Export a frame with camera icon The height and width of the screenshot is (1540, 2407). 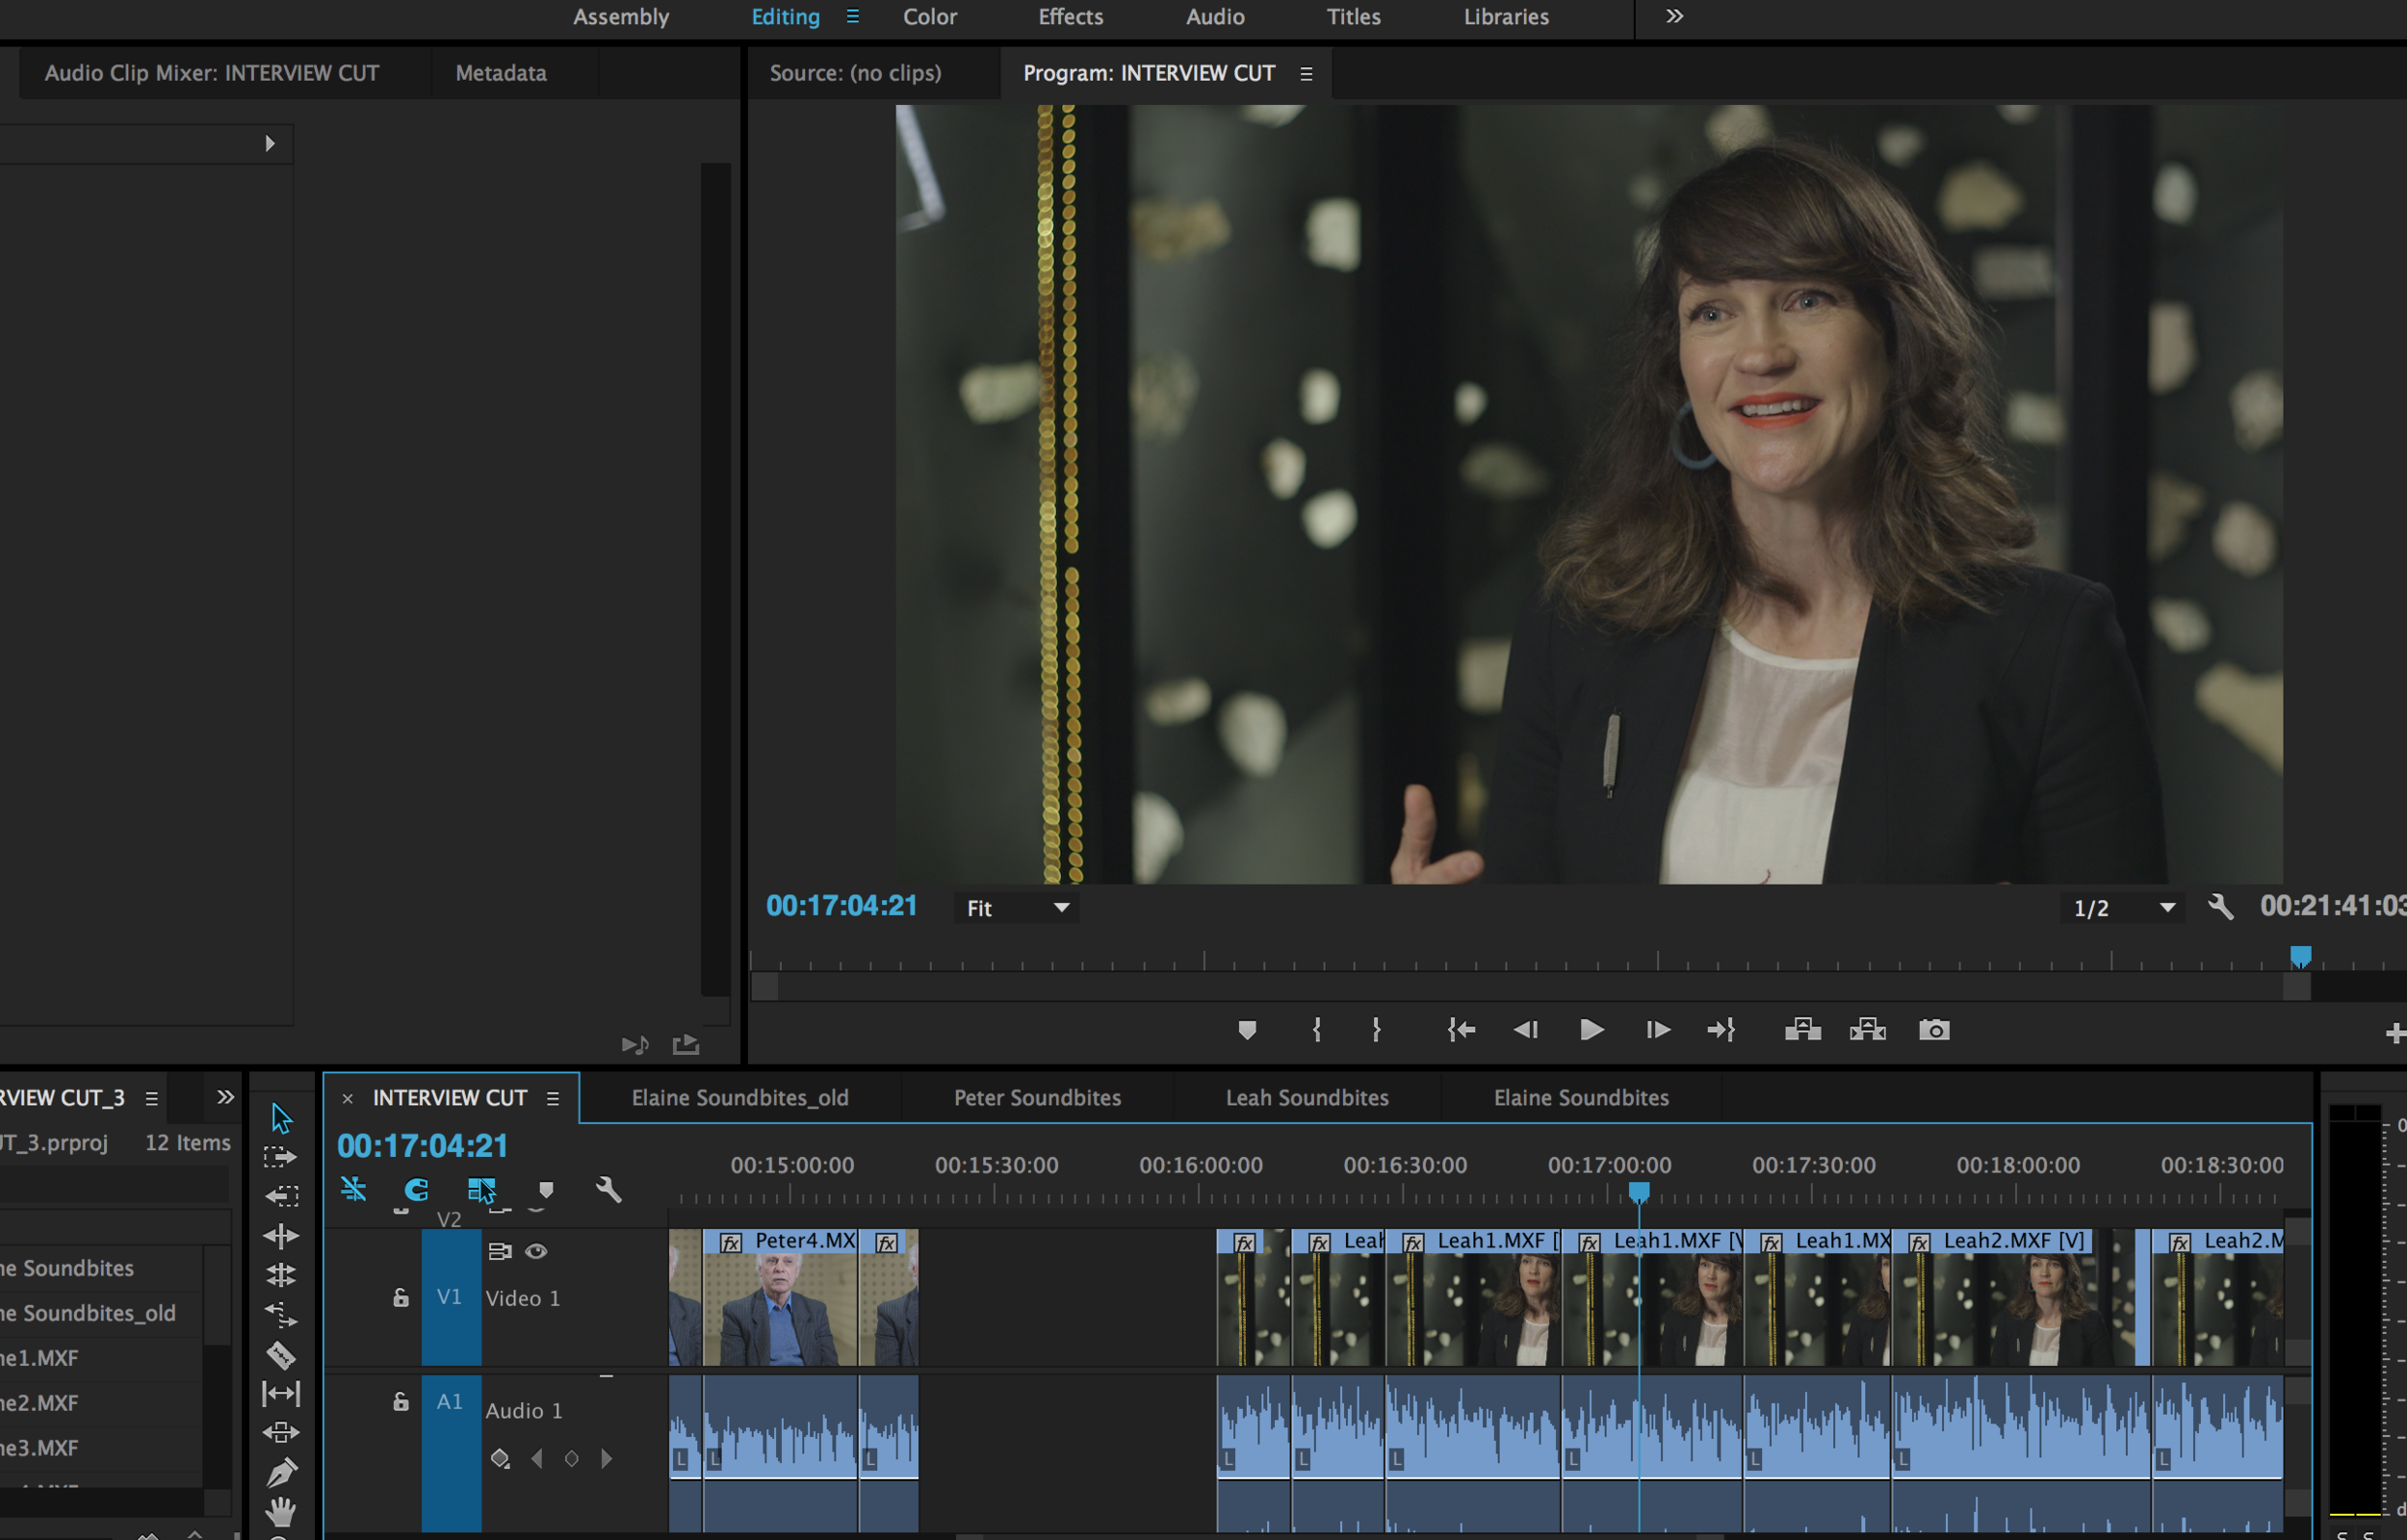(x=1934, y=1030)
